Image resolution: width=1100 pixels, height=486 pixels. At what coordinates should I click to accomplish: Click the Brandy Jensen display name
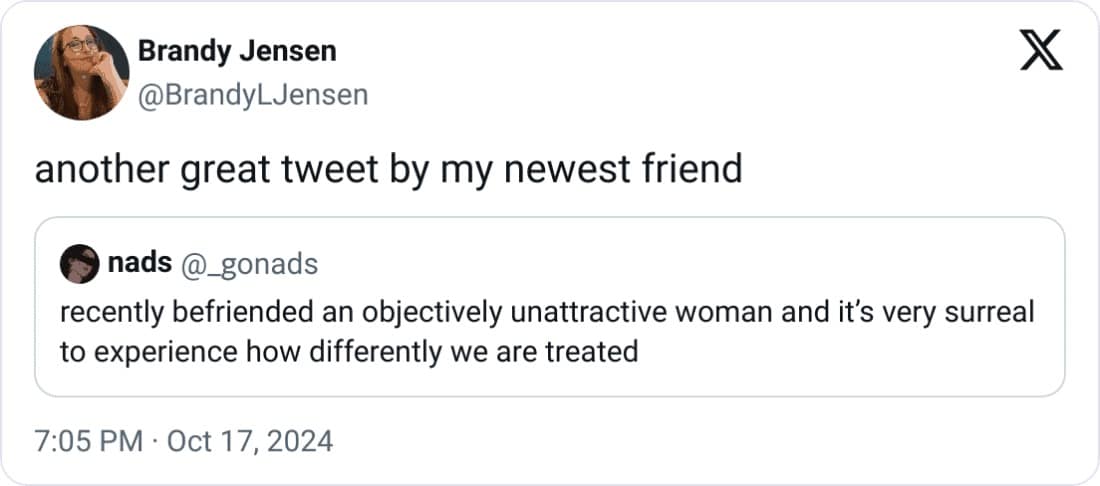coord(237,50)
